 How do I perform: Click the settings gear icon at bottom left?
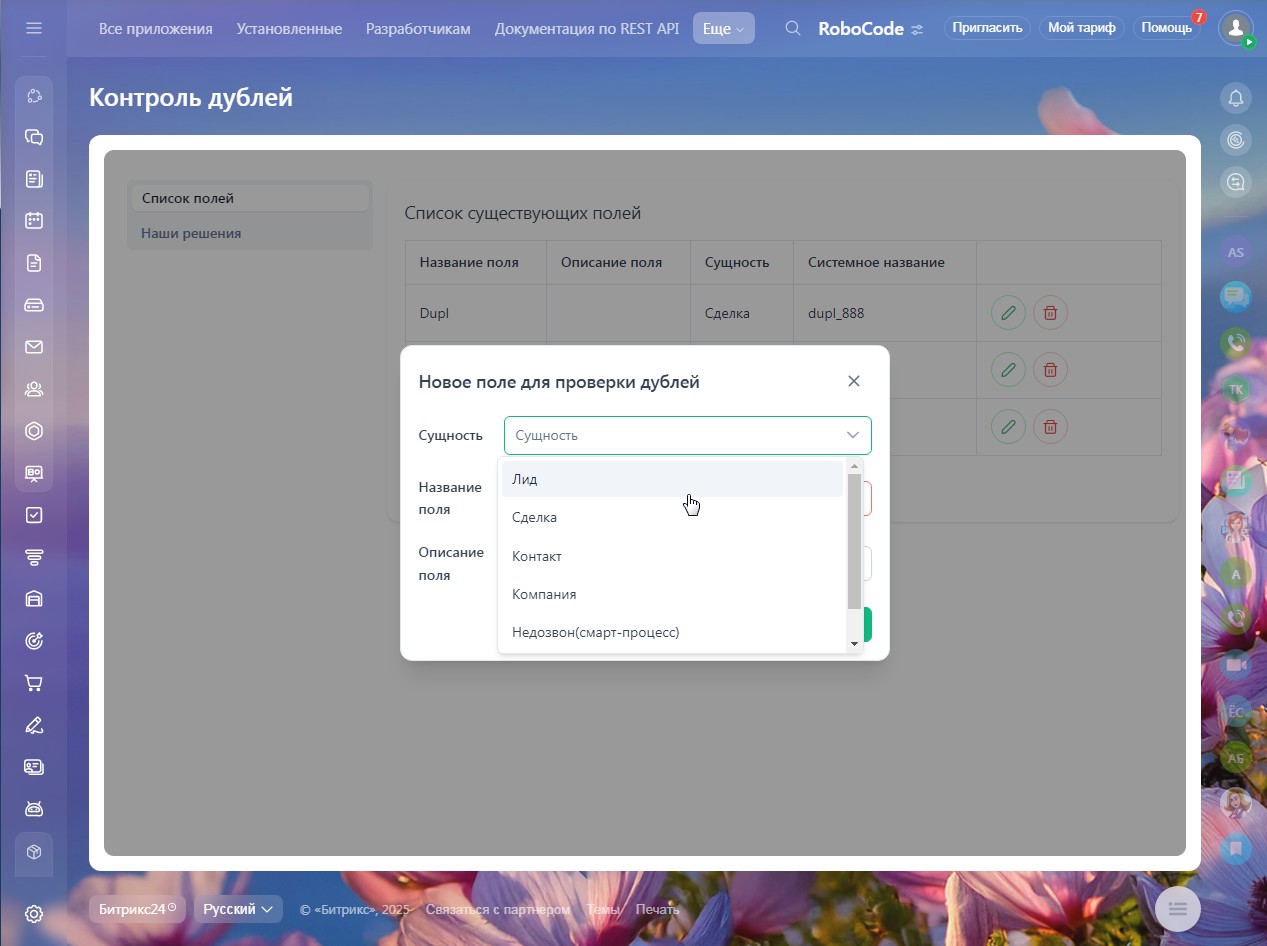coord(34,914)
